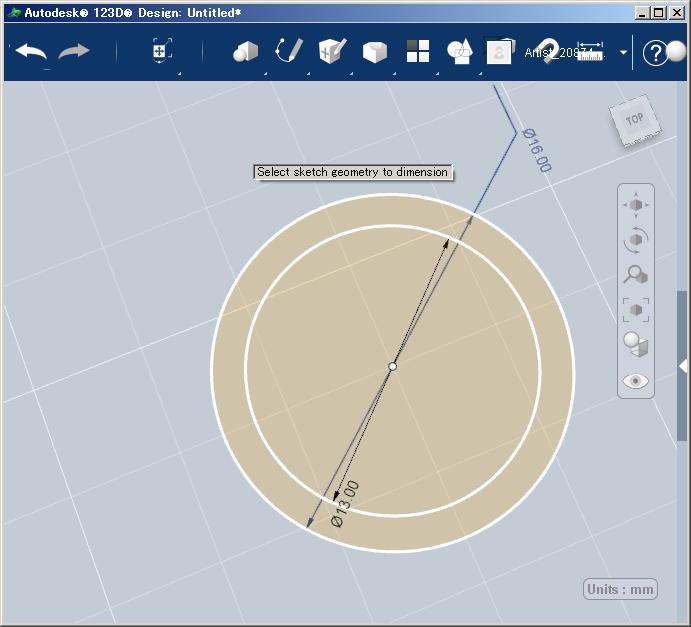Expand the Combine submenu arrow
This screenshot has width=691, height=627.
pyautogui.click(x=480, y=74)
